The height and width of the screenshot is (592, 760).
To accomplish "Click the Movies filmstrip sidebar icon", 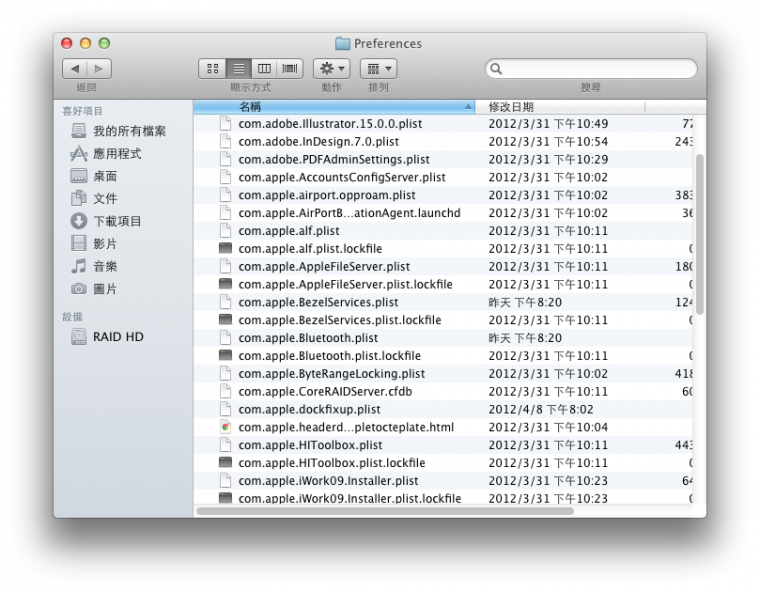I will (79, 243).
